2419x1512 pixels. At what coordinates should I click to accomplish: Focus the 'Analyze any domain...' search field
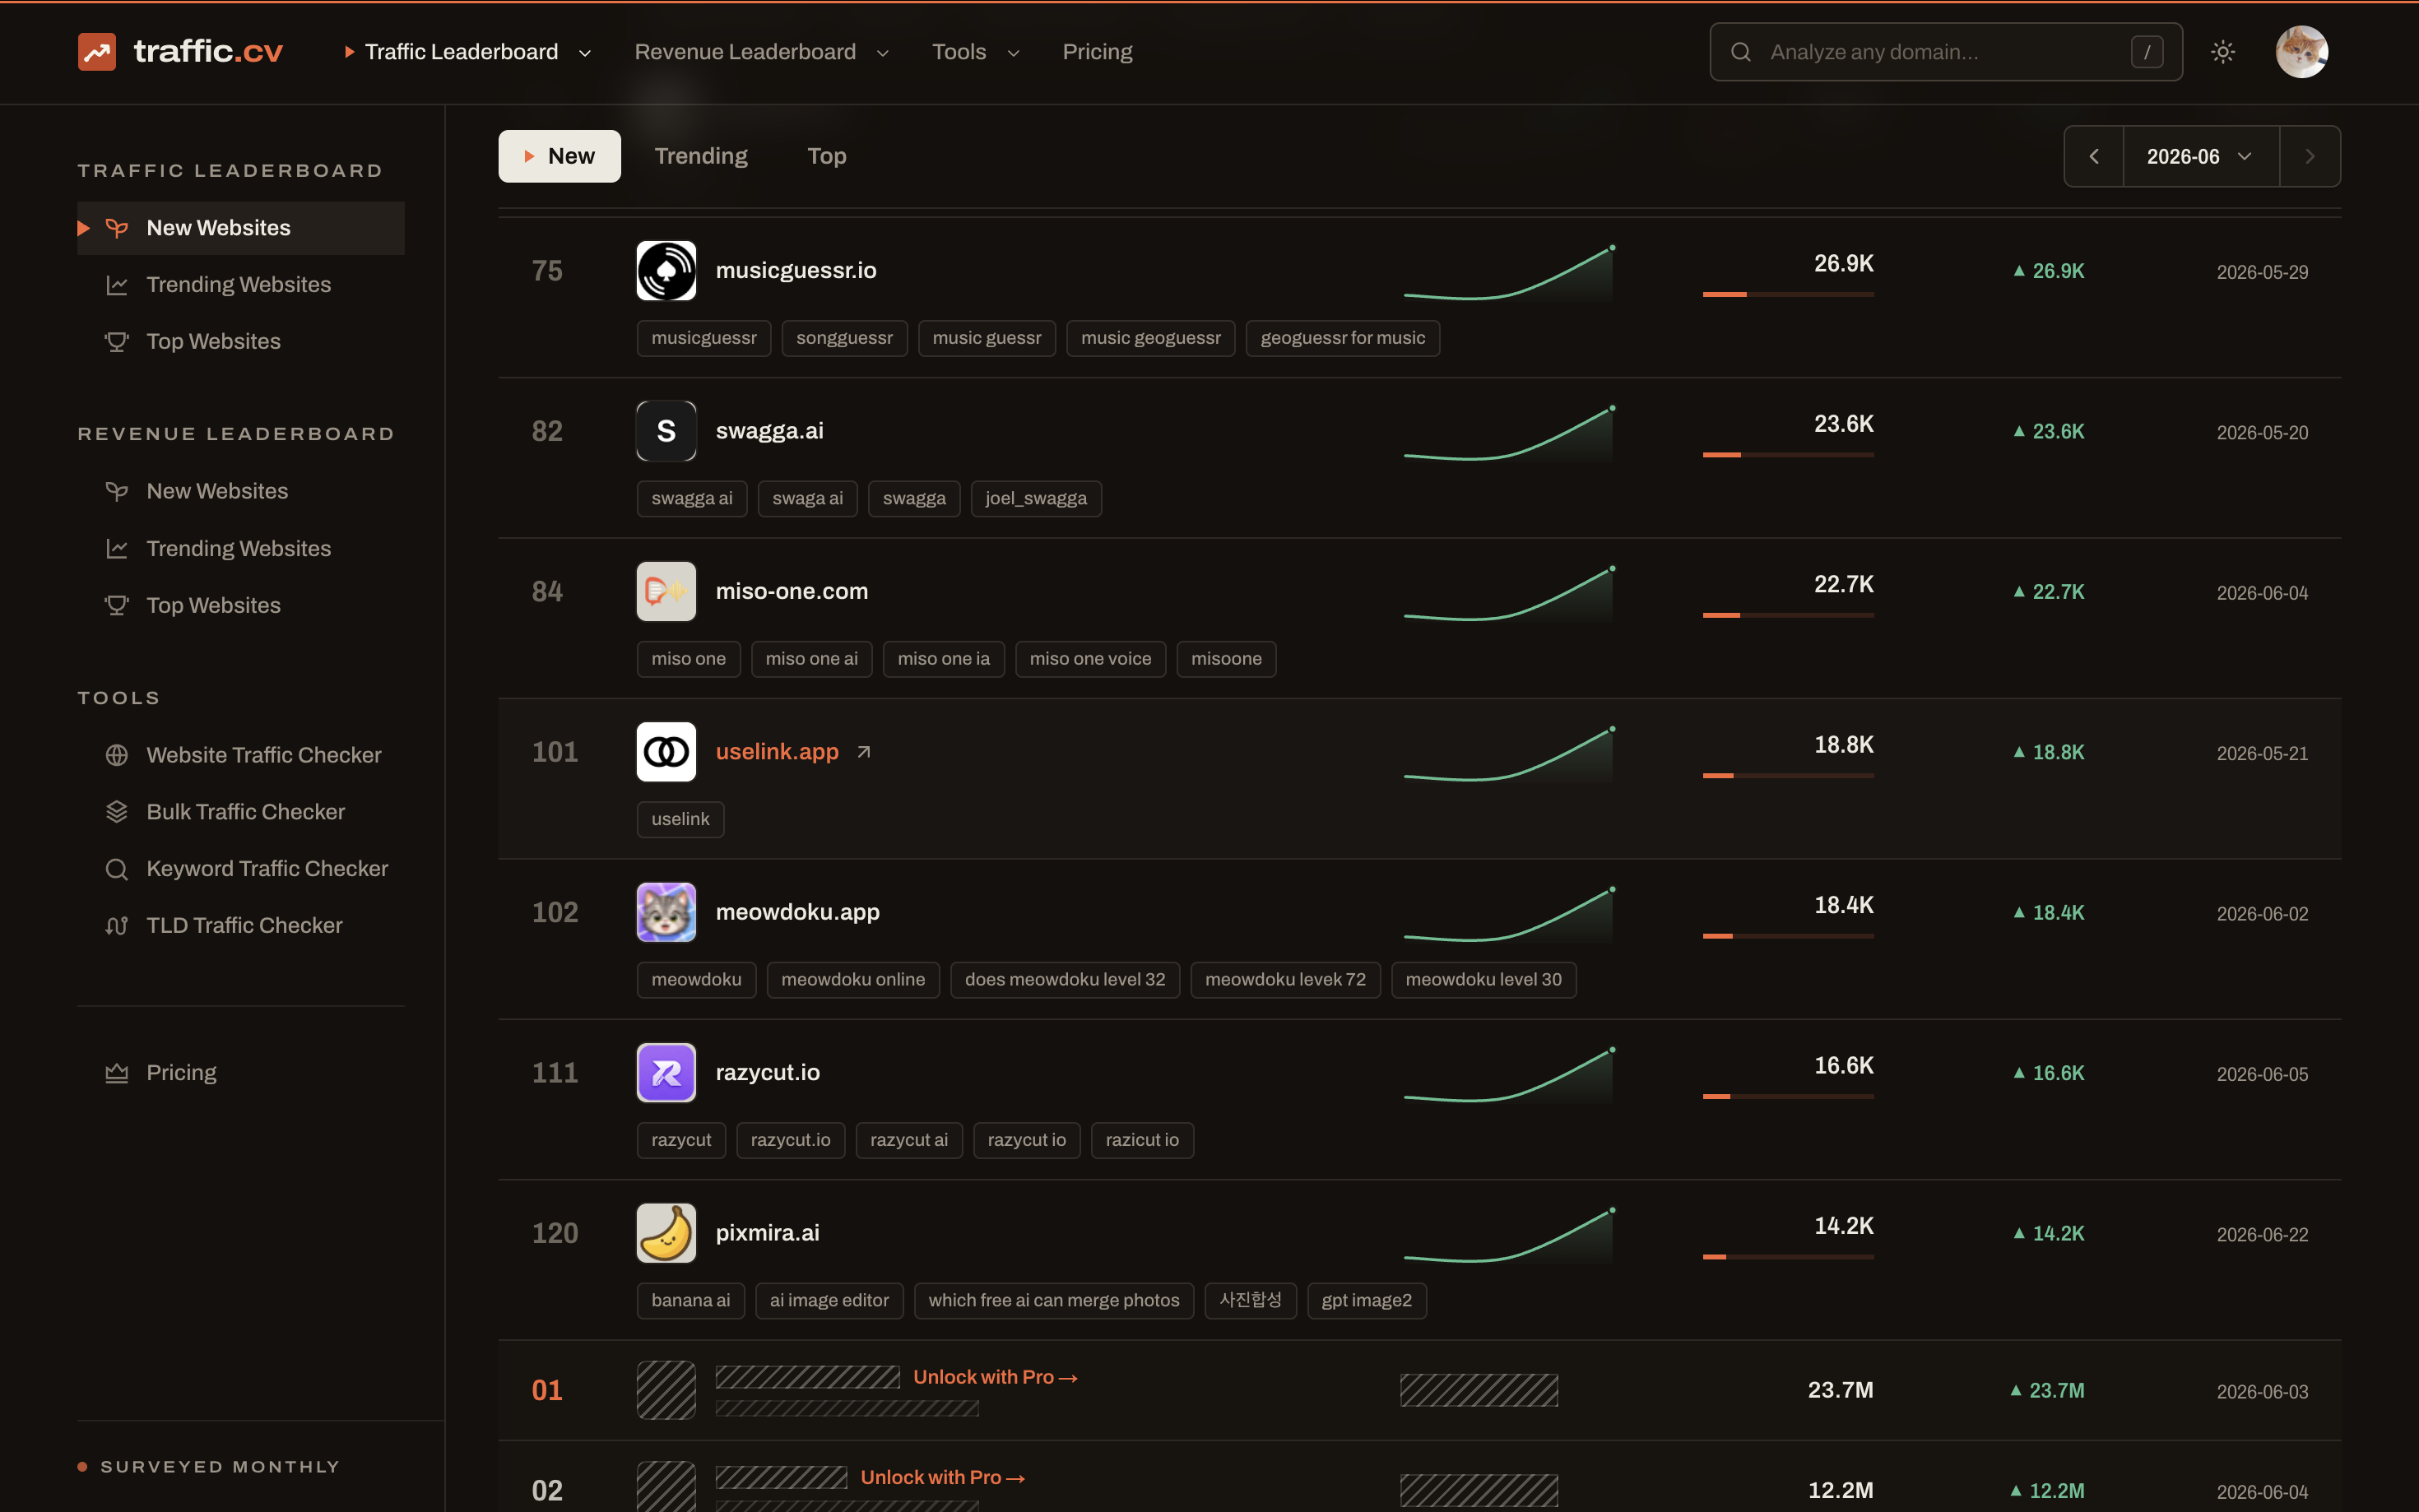coord(1945,52)
